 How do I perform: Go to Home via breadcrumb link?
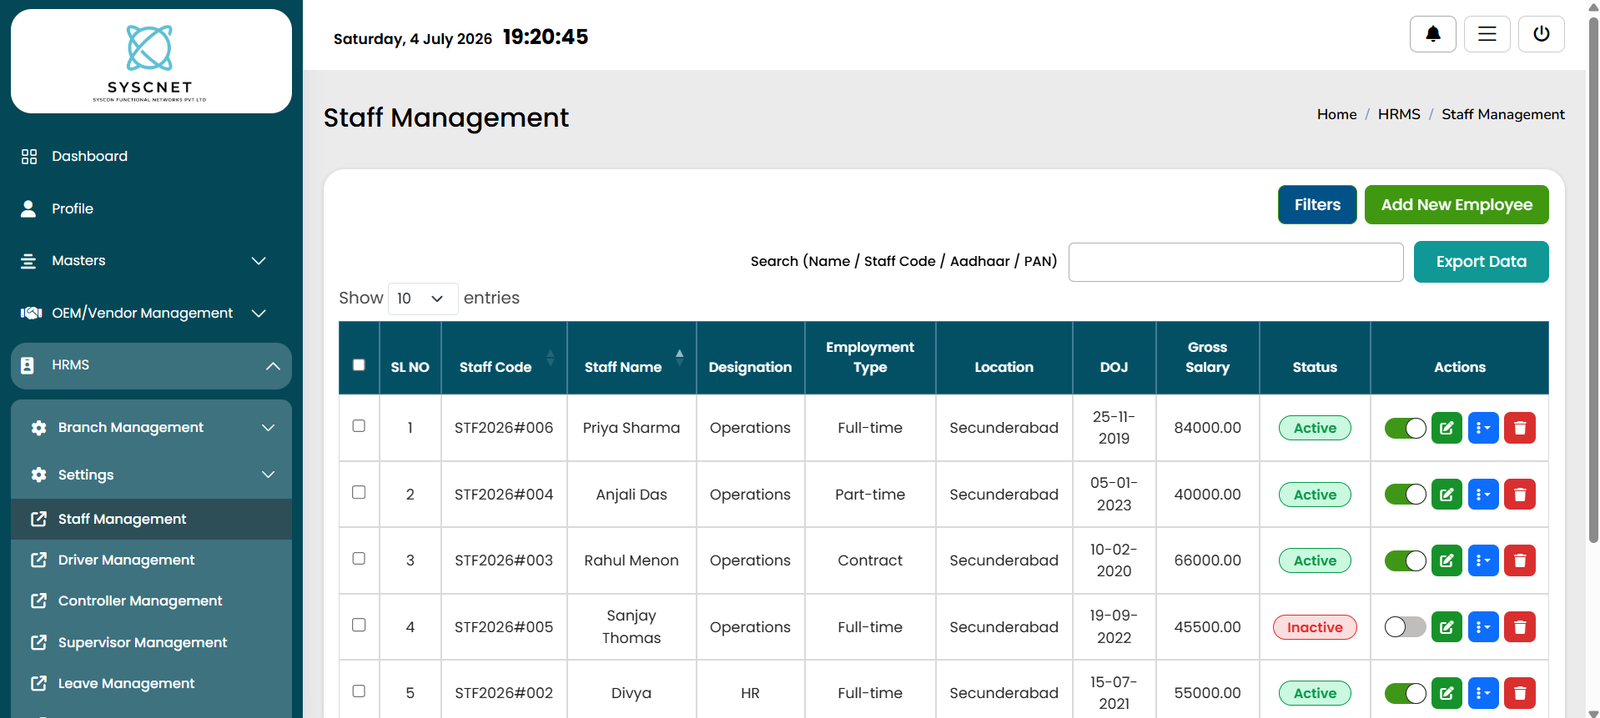click(x=1337, y=114)
